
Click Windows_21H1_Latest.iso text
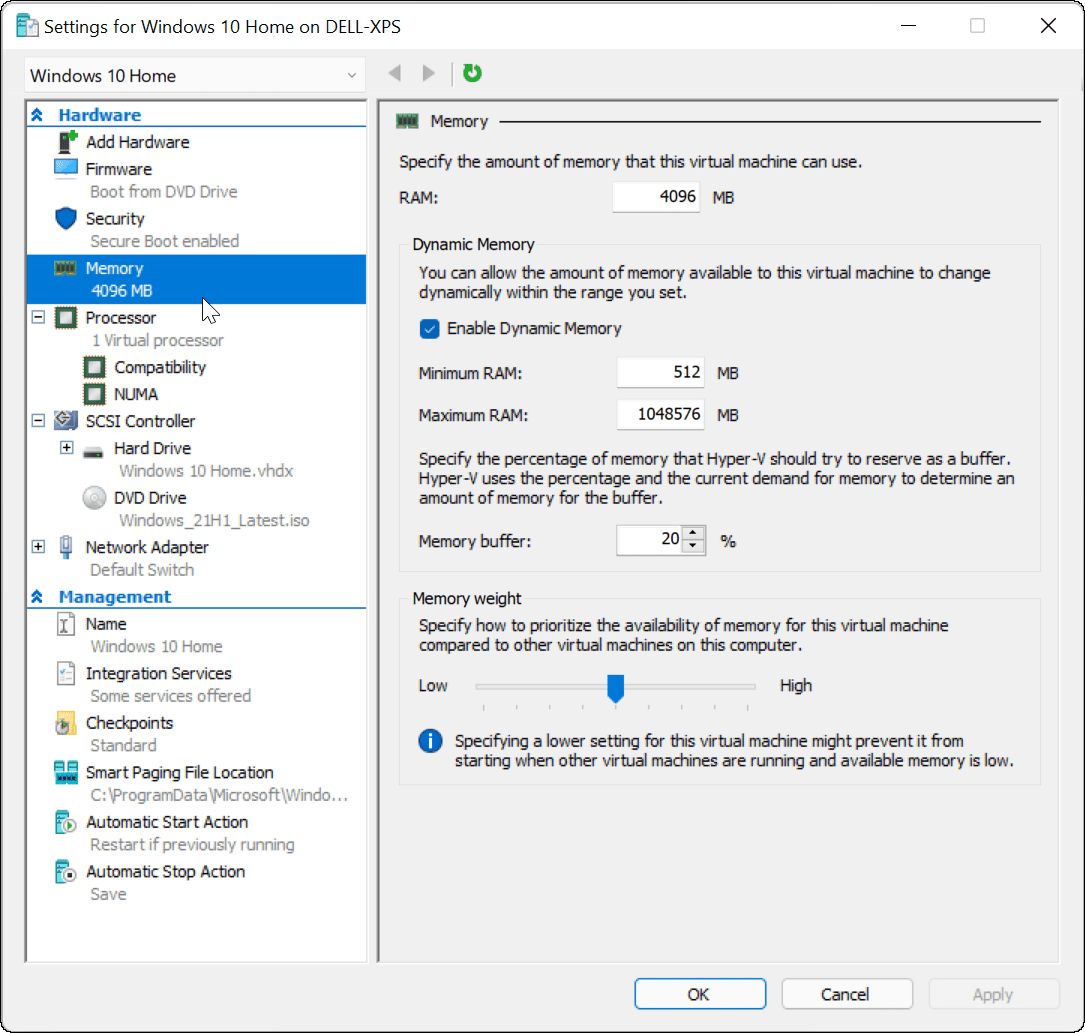[x=214, y=520]
